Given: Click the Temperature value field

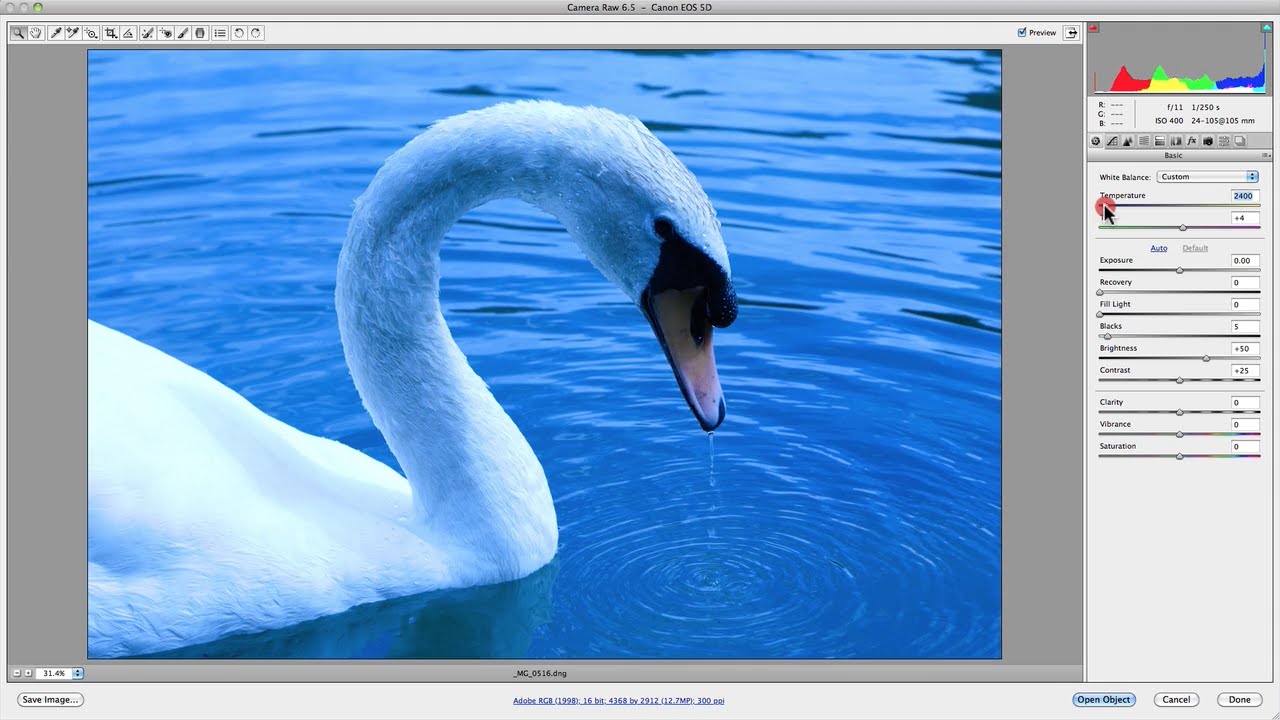Looking at the screenshot, I should [x=1245, y=196].
